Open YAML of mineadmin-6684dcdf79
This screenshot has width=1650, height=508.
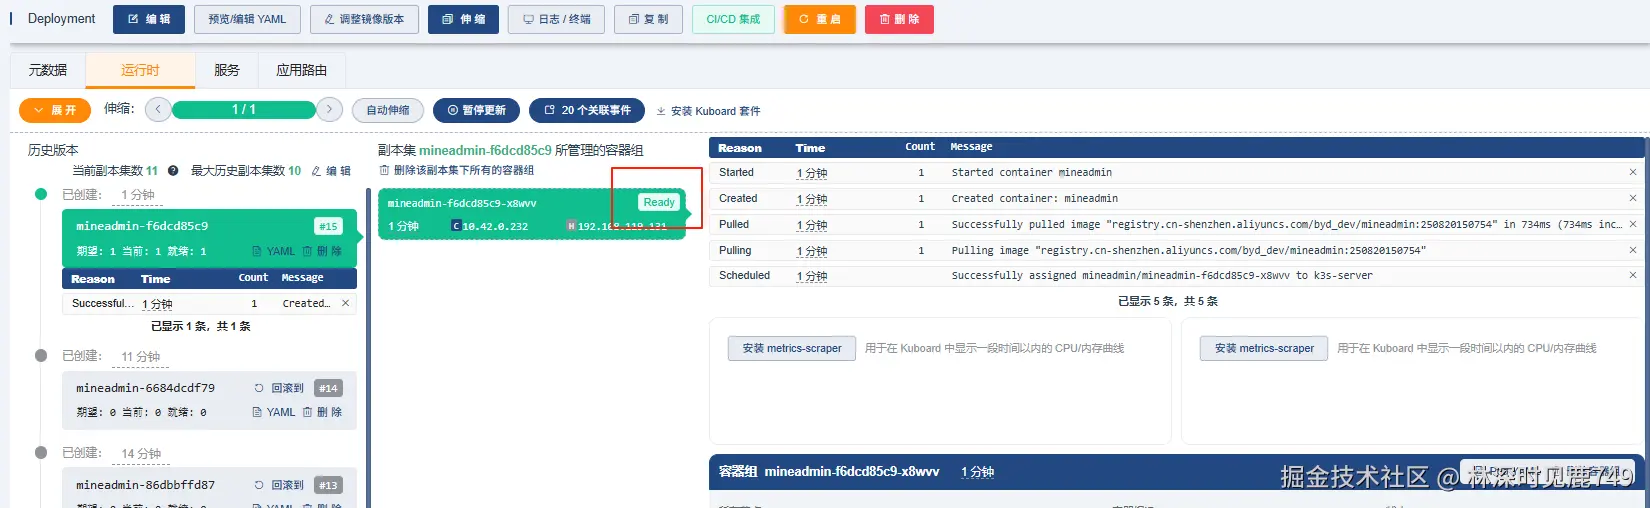click(x=273, y=412)
